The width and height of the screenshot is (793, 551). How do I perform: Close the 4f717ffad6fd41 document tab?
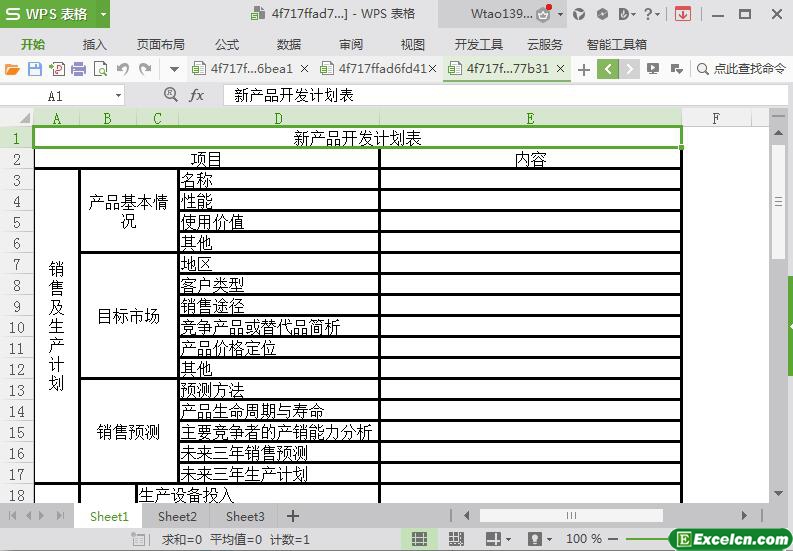pos(432,68)
